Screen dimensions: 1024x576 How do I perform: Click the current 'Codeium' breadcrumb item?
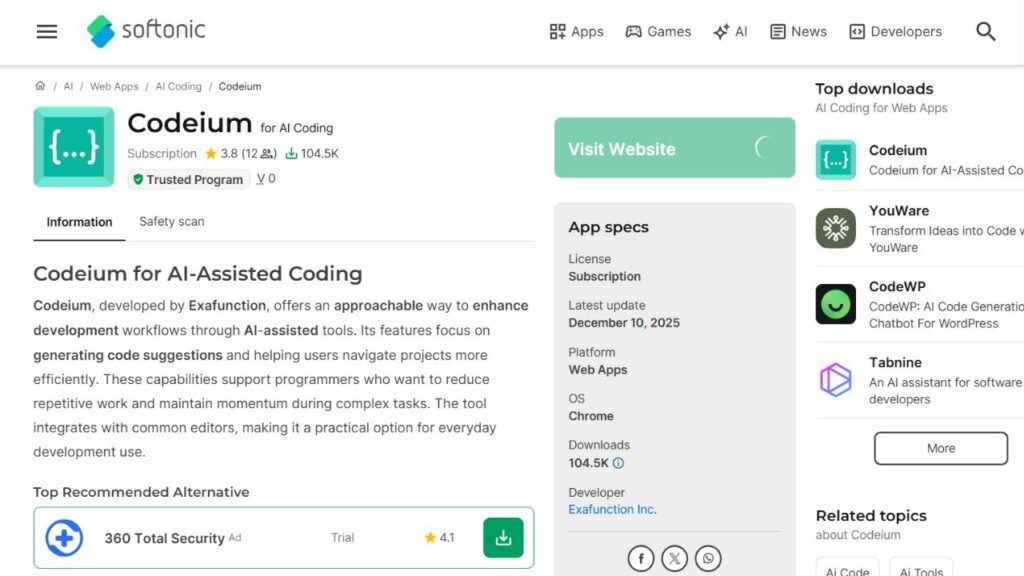[240, 86]
